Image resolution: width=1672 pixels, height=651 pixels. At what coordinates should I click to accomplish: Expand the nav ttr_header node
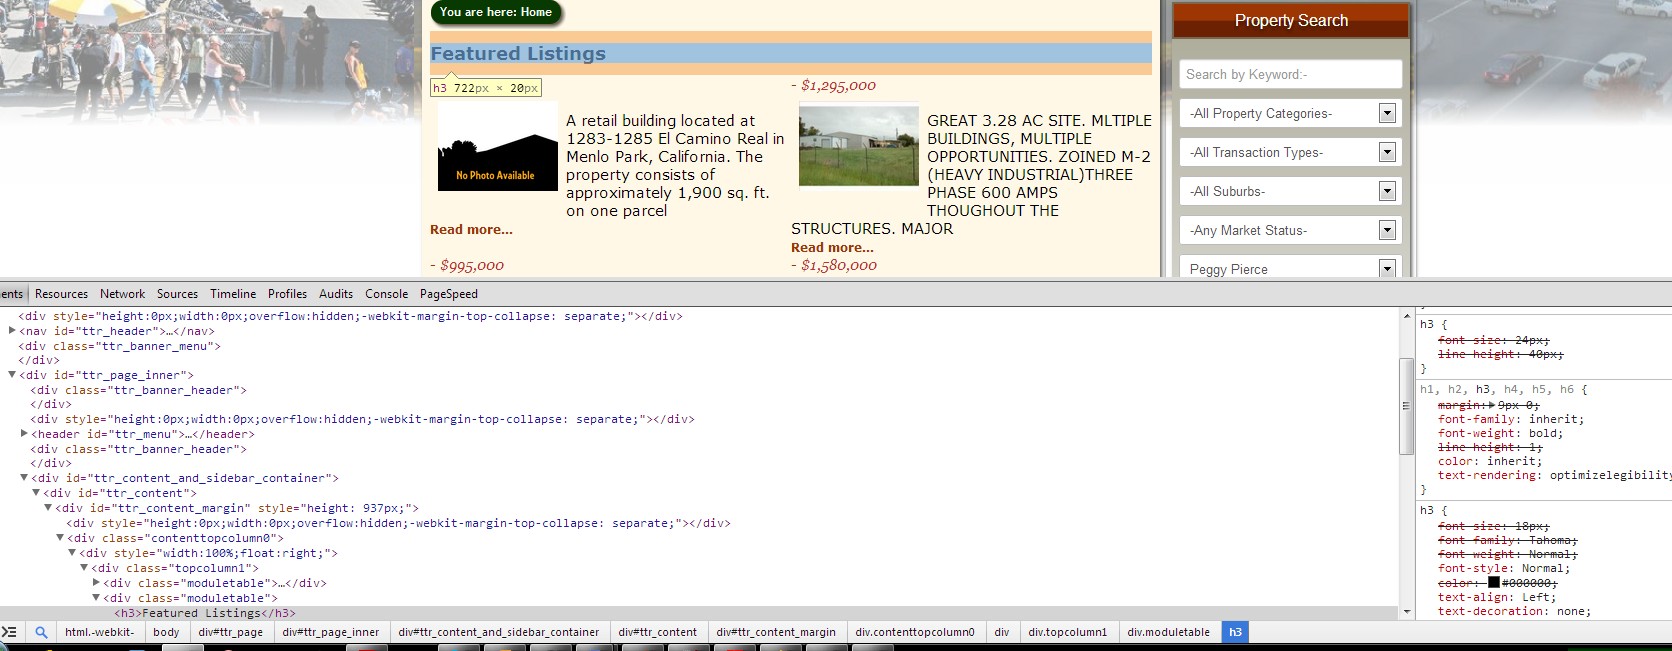click(x=12, y=331)
